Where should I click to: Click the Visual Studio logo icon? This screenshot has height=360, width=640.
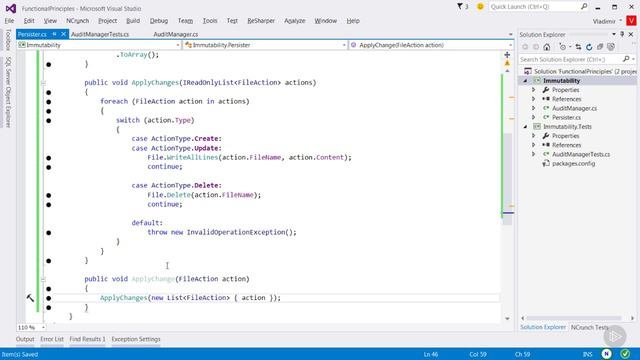pos(11,8)
